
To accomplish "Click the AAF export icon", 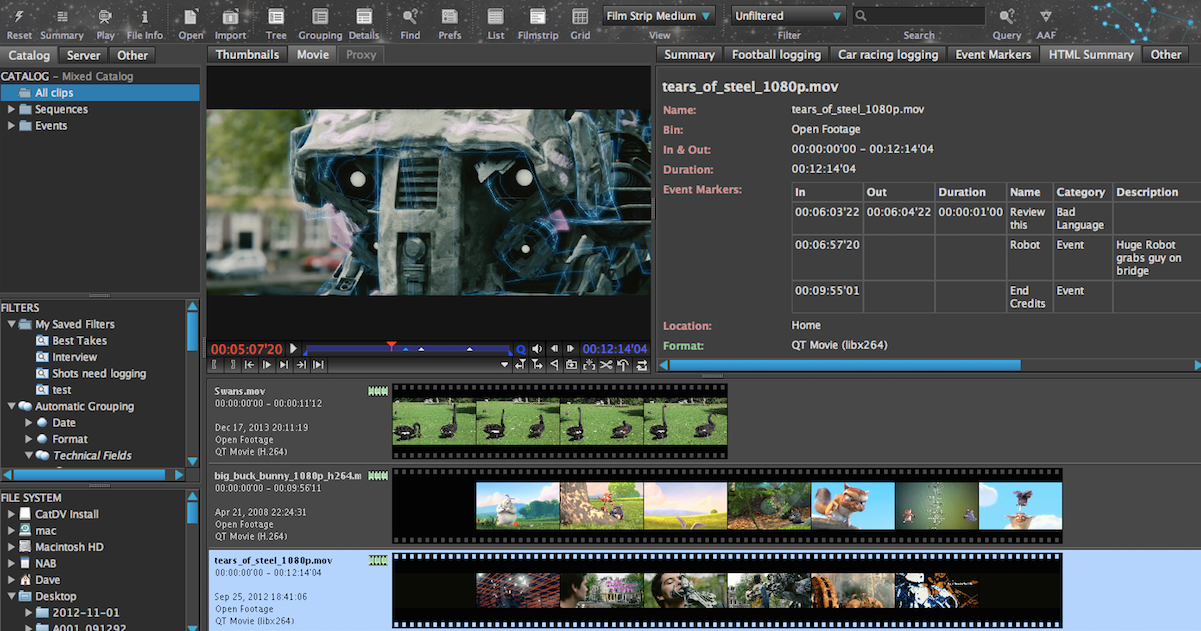I will pyautogui.click(x=1046, y=16).
